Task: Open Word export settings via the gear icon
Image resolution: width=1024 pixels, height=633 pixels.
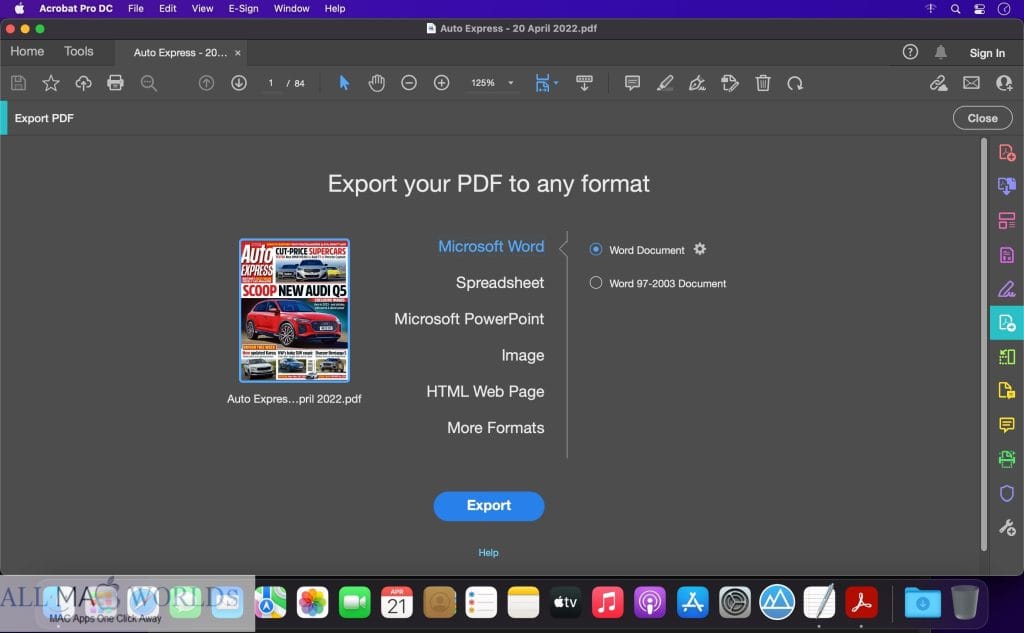Action: 701,249
